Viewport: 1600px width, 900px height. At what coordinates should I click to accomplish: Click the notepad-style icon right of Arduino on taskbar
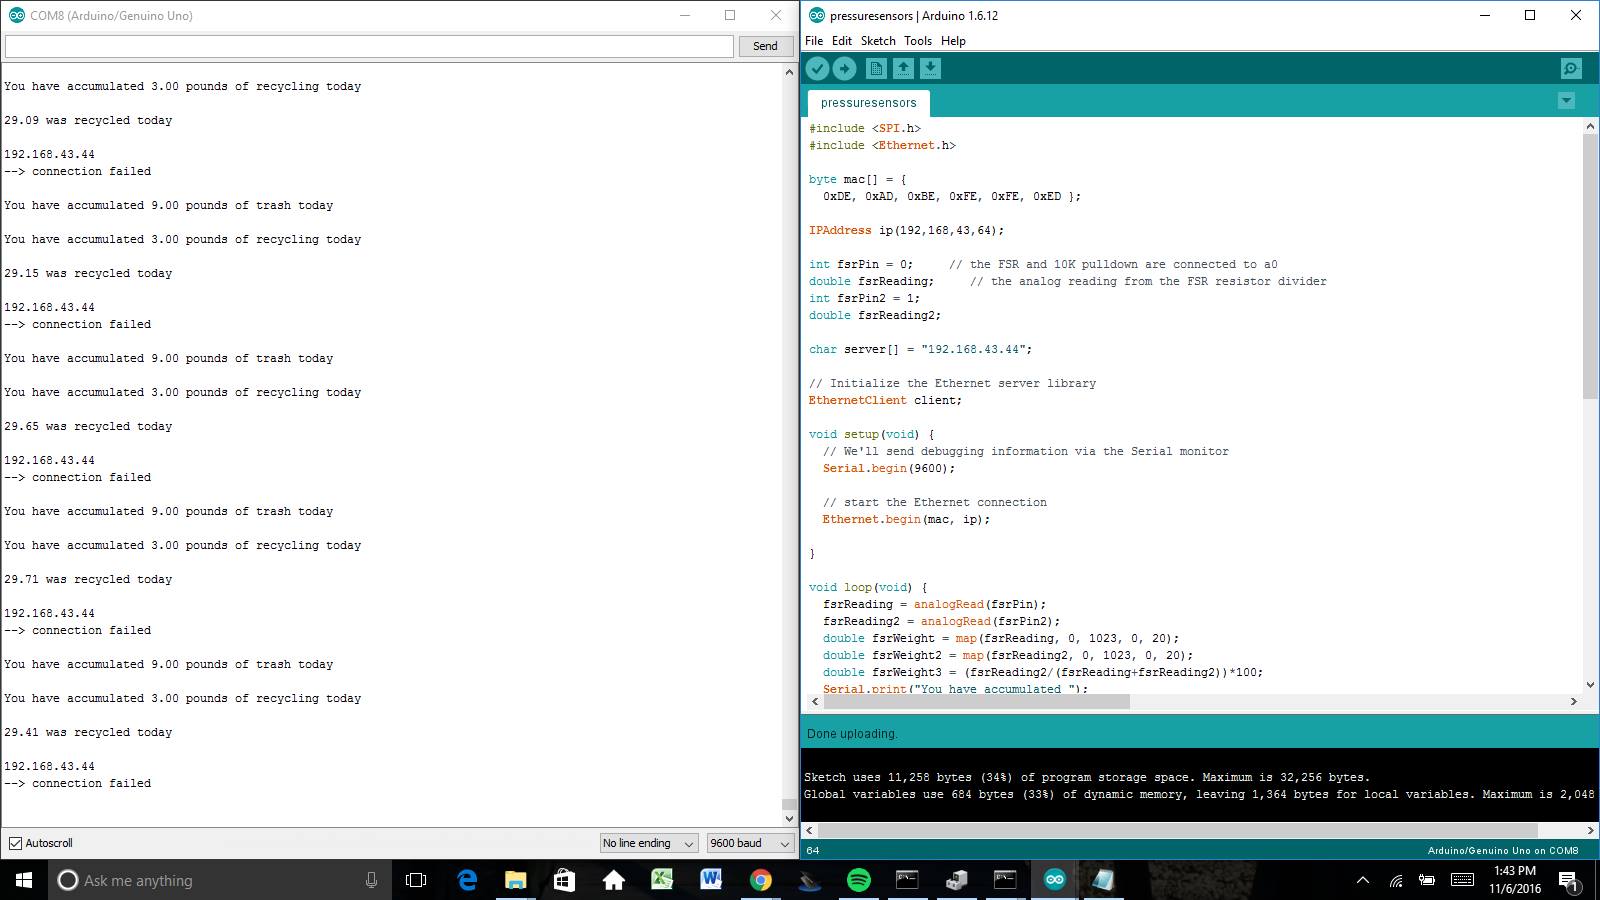click(1103, 880)
